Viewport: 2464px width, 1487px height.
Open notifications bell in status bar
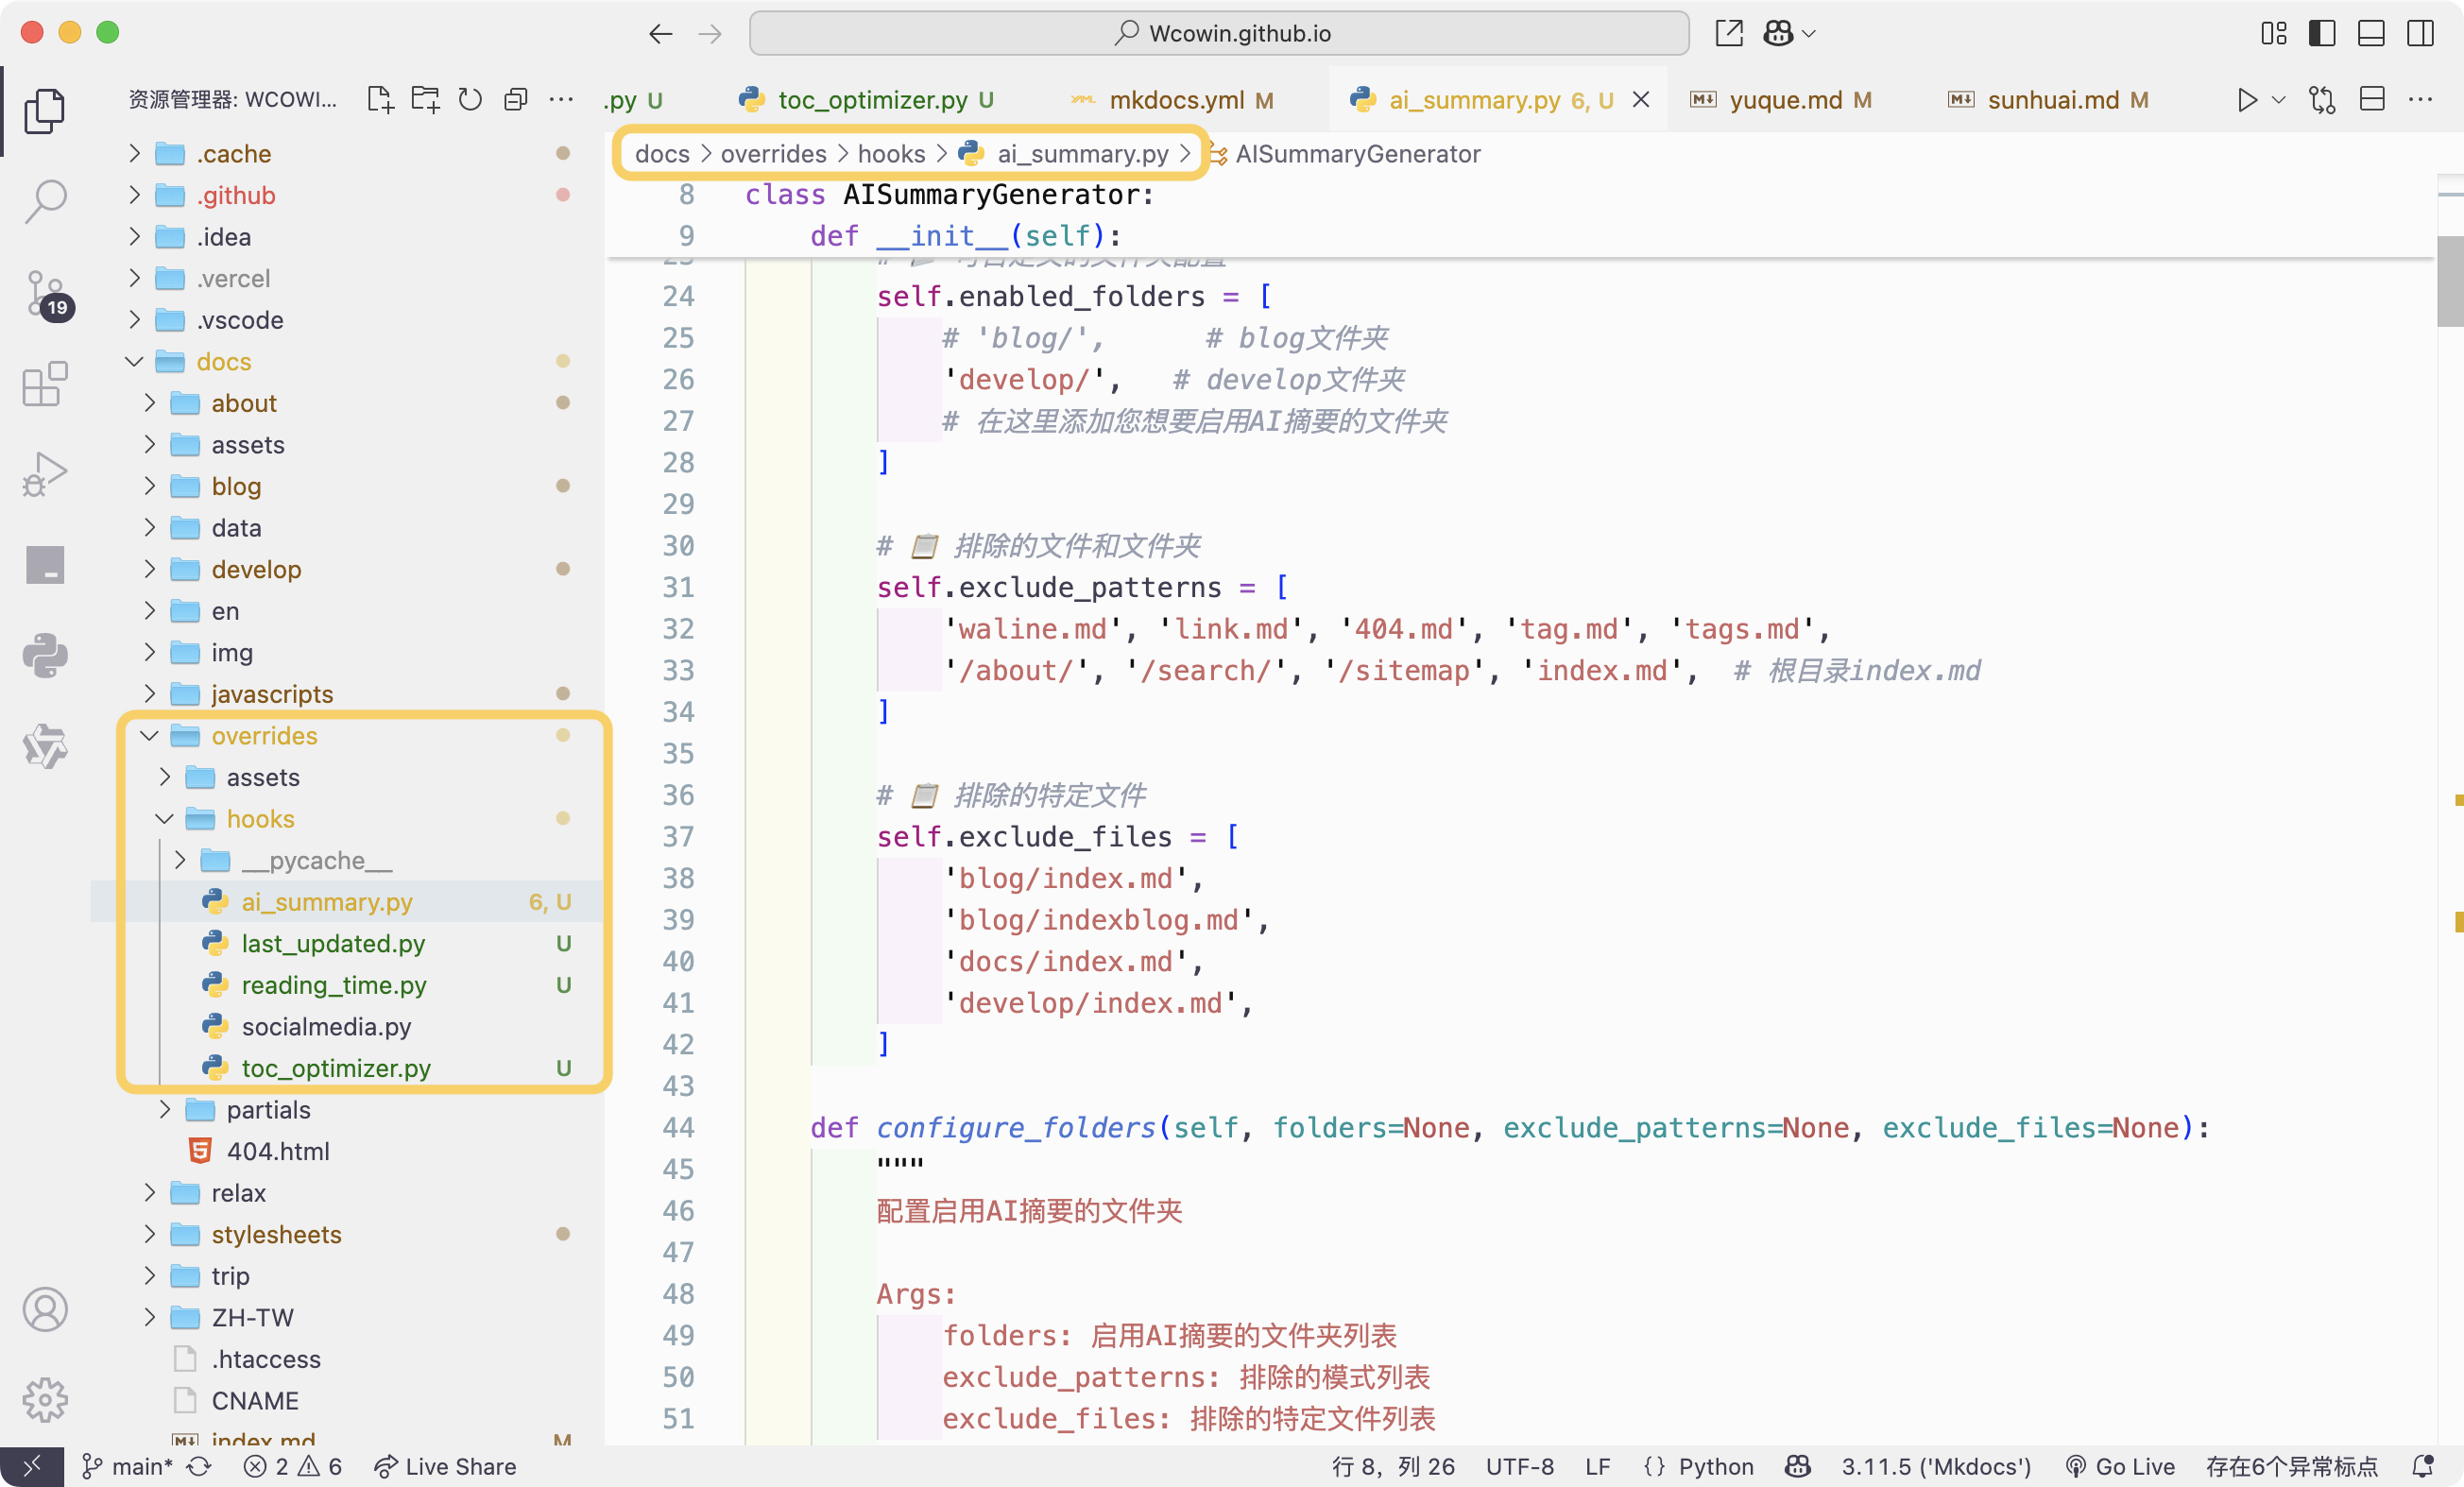2423,1466
